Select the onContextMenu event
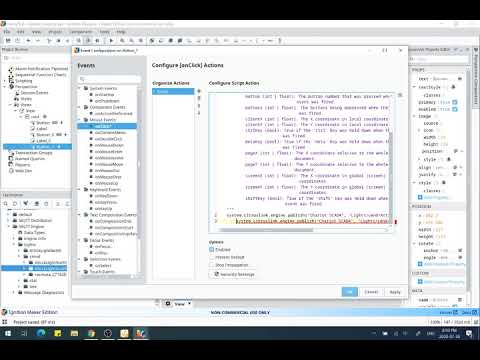Image resolution: width=480 pixels, height=360 pixels. click(x=110, y=132)
